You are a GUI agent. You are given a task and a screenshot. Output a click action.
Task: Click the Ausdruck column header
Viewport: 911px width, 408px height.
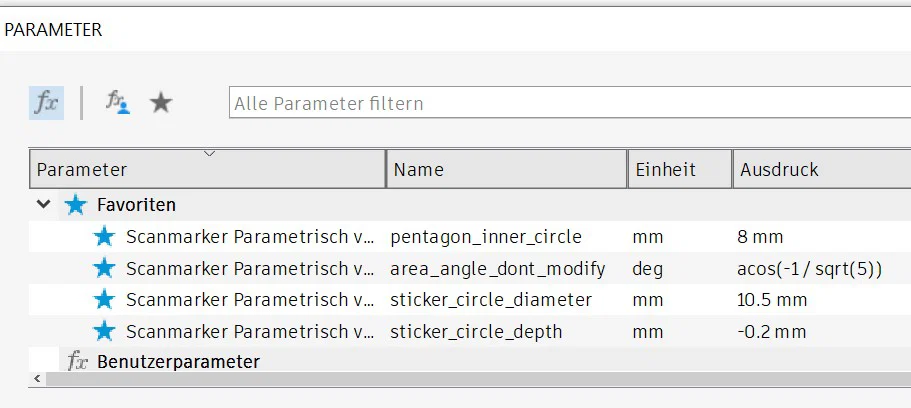820,170
